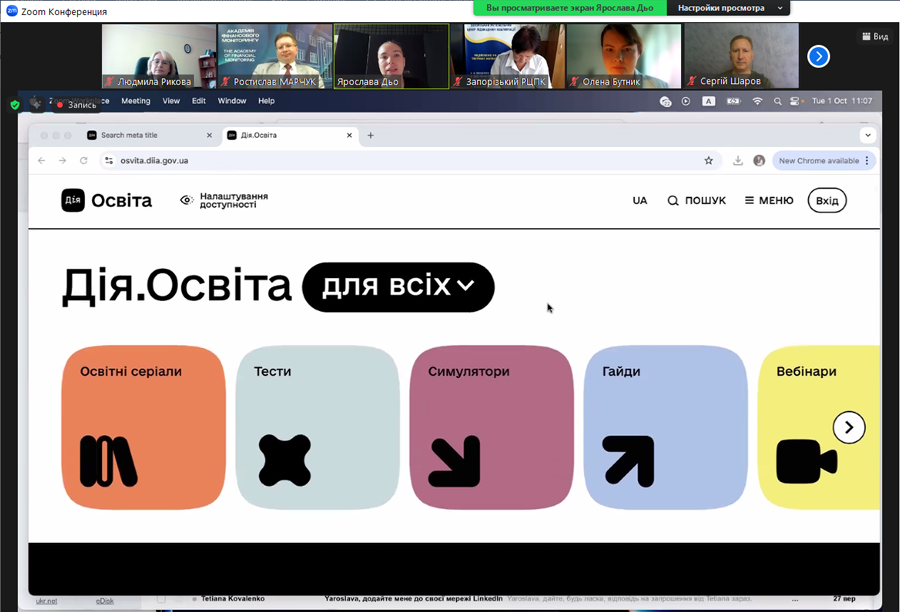
Task: Focus the osvita.diia.gov.ua address bar
Action: (x=408, y=161)
